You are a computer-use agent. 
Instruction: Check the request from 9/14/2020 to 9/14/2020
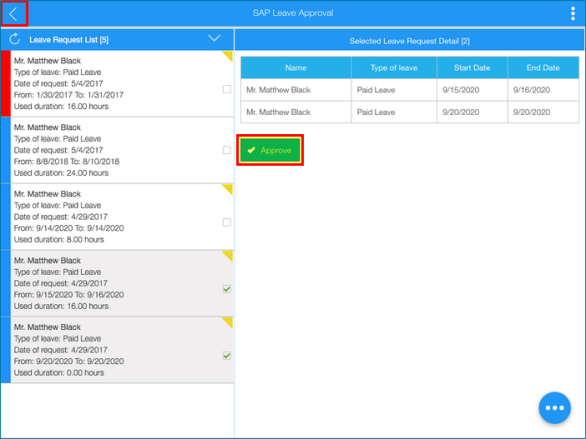[x=226, y=222]
